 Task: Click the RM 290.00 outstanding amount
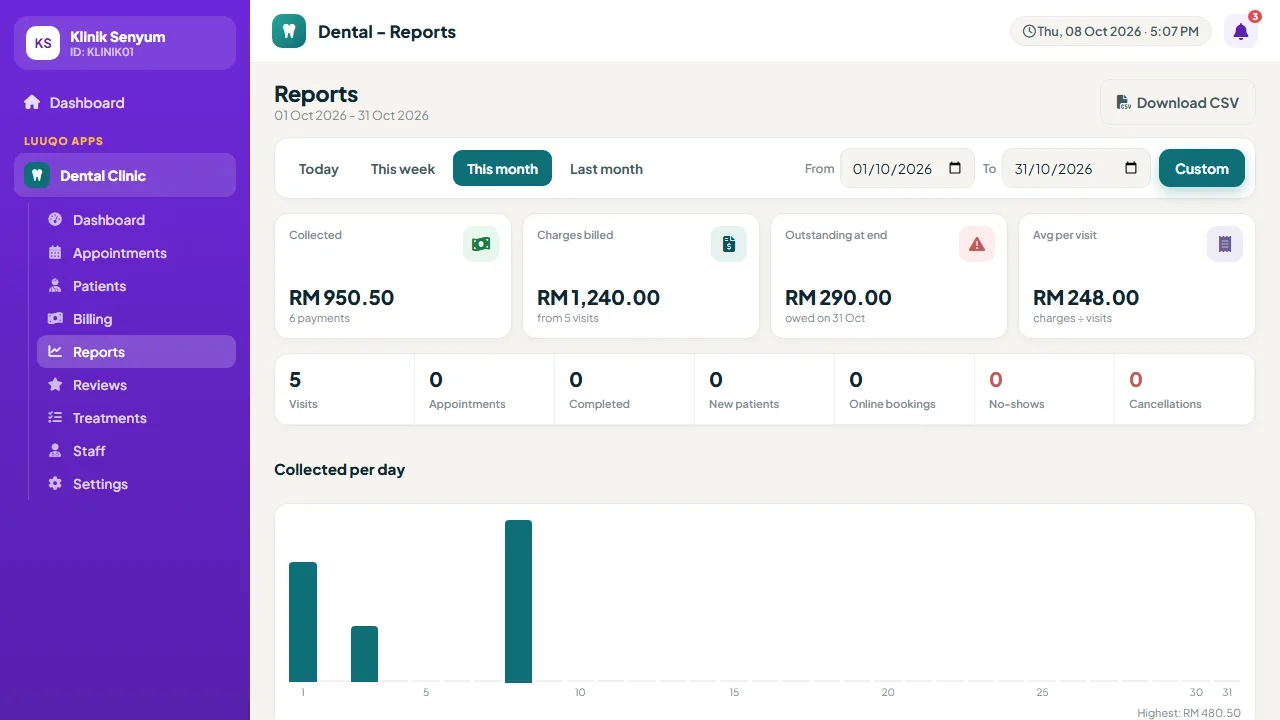pyautogui.click(x=838, y=297)
